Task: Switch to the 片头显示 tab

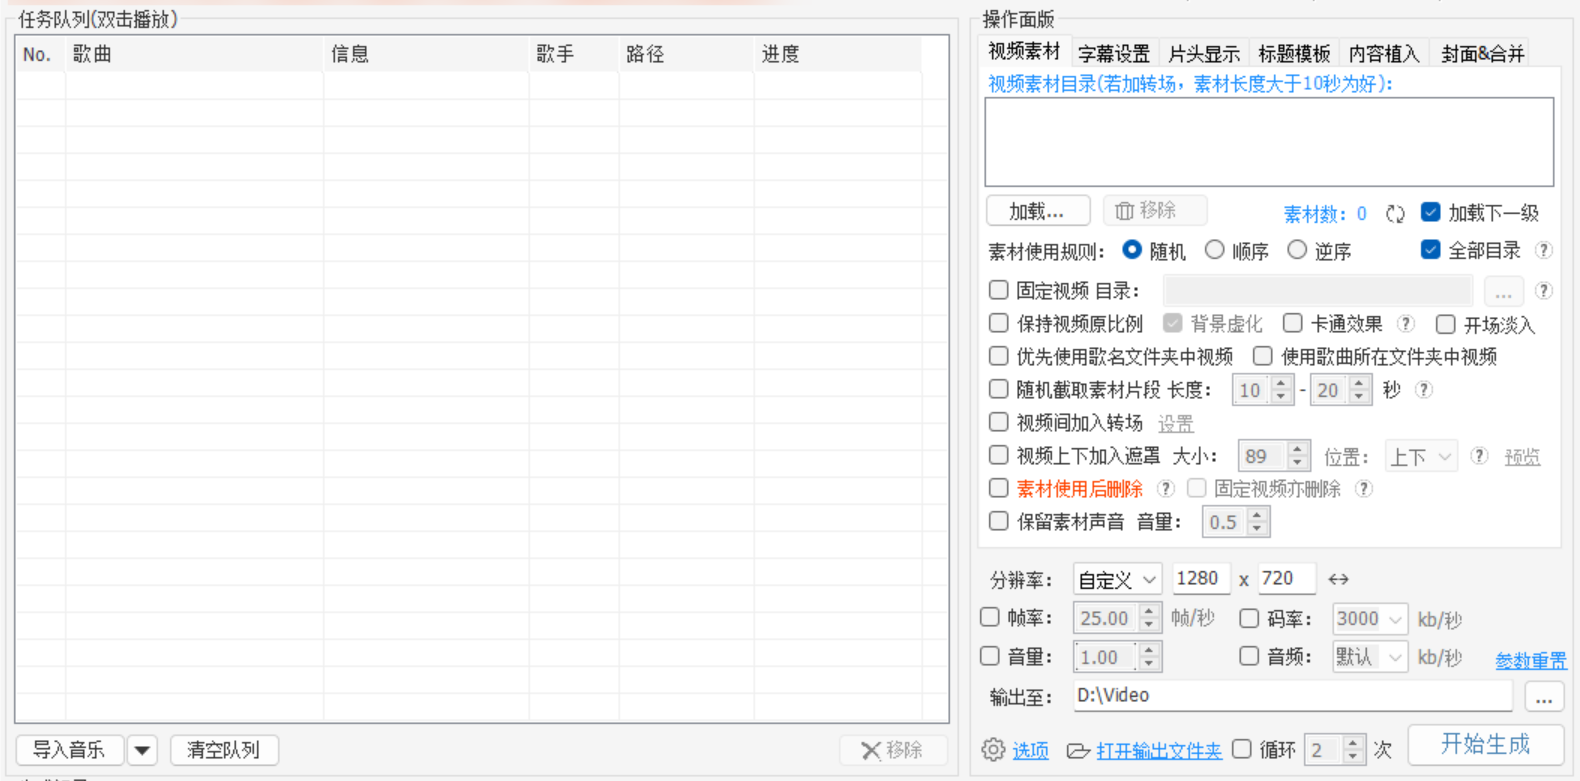Action: point(1204,54)
